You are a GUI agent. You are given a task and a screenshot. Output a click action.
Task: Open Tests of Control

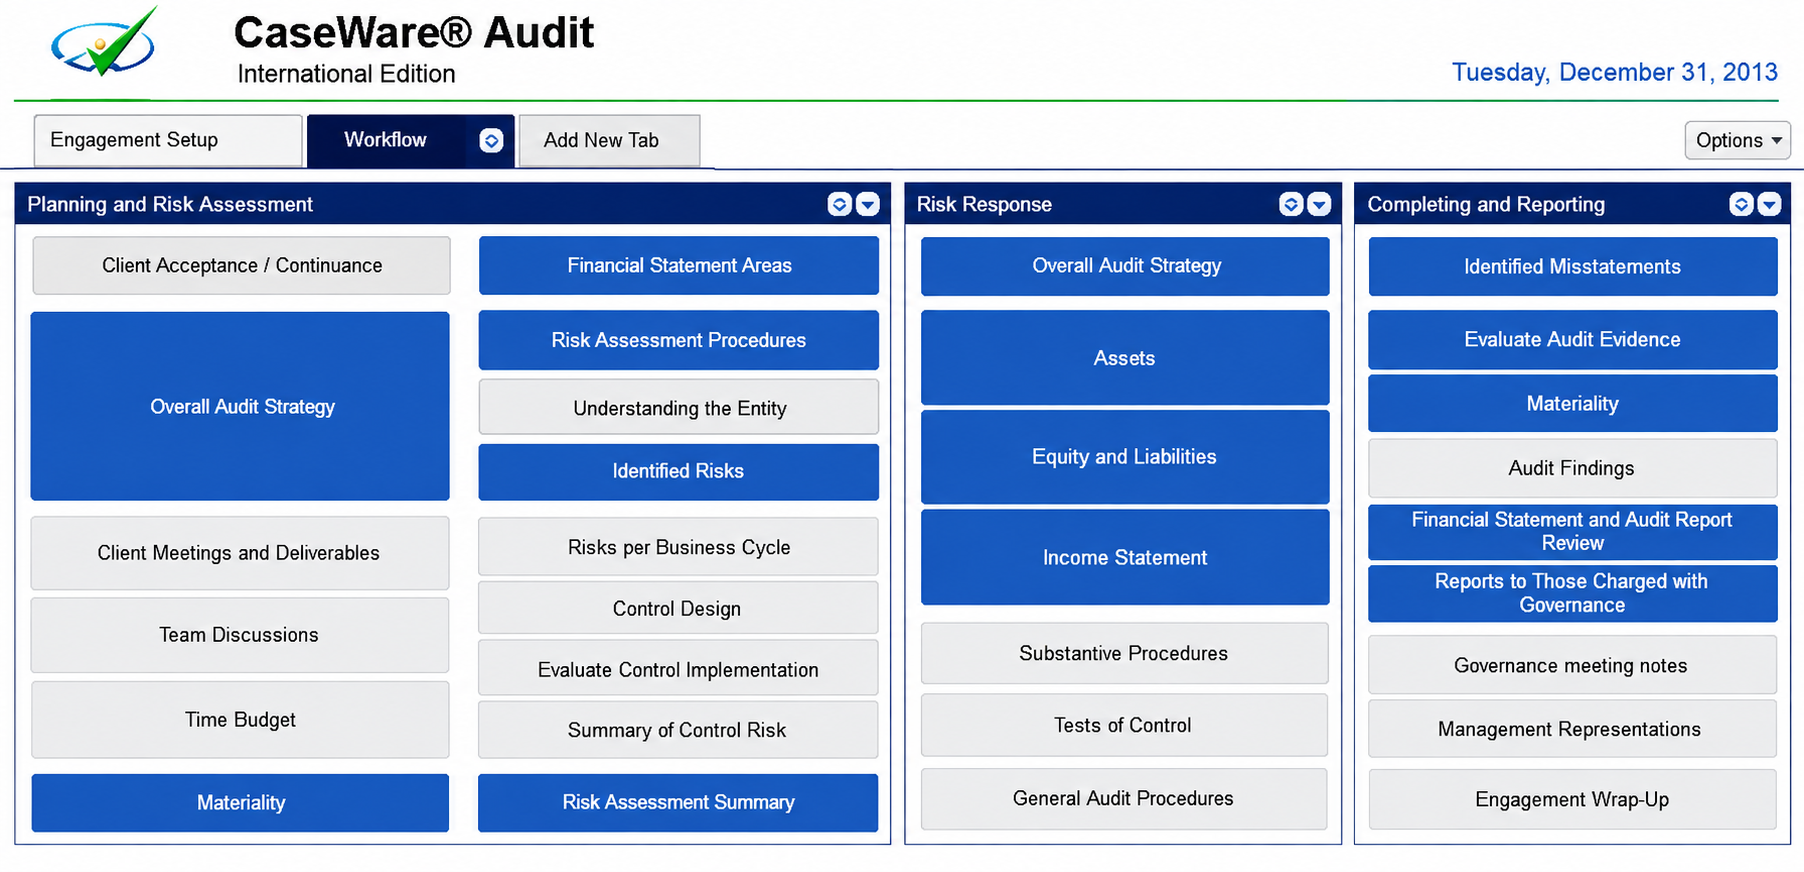[x=1125, y=725]
